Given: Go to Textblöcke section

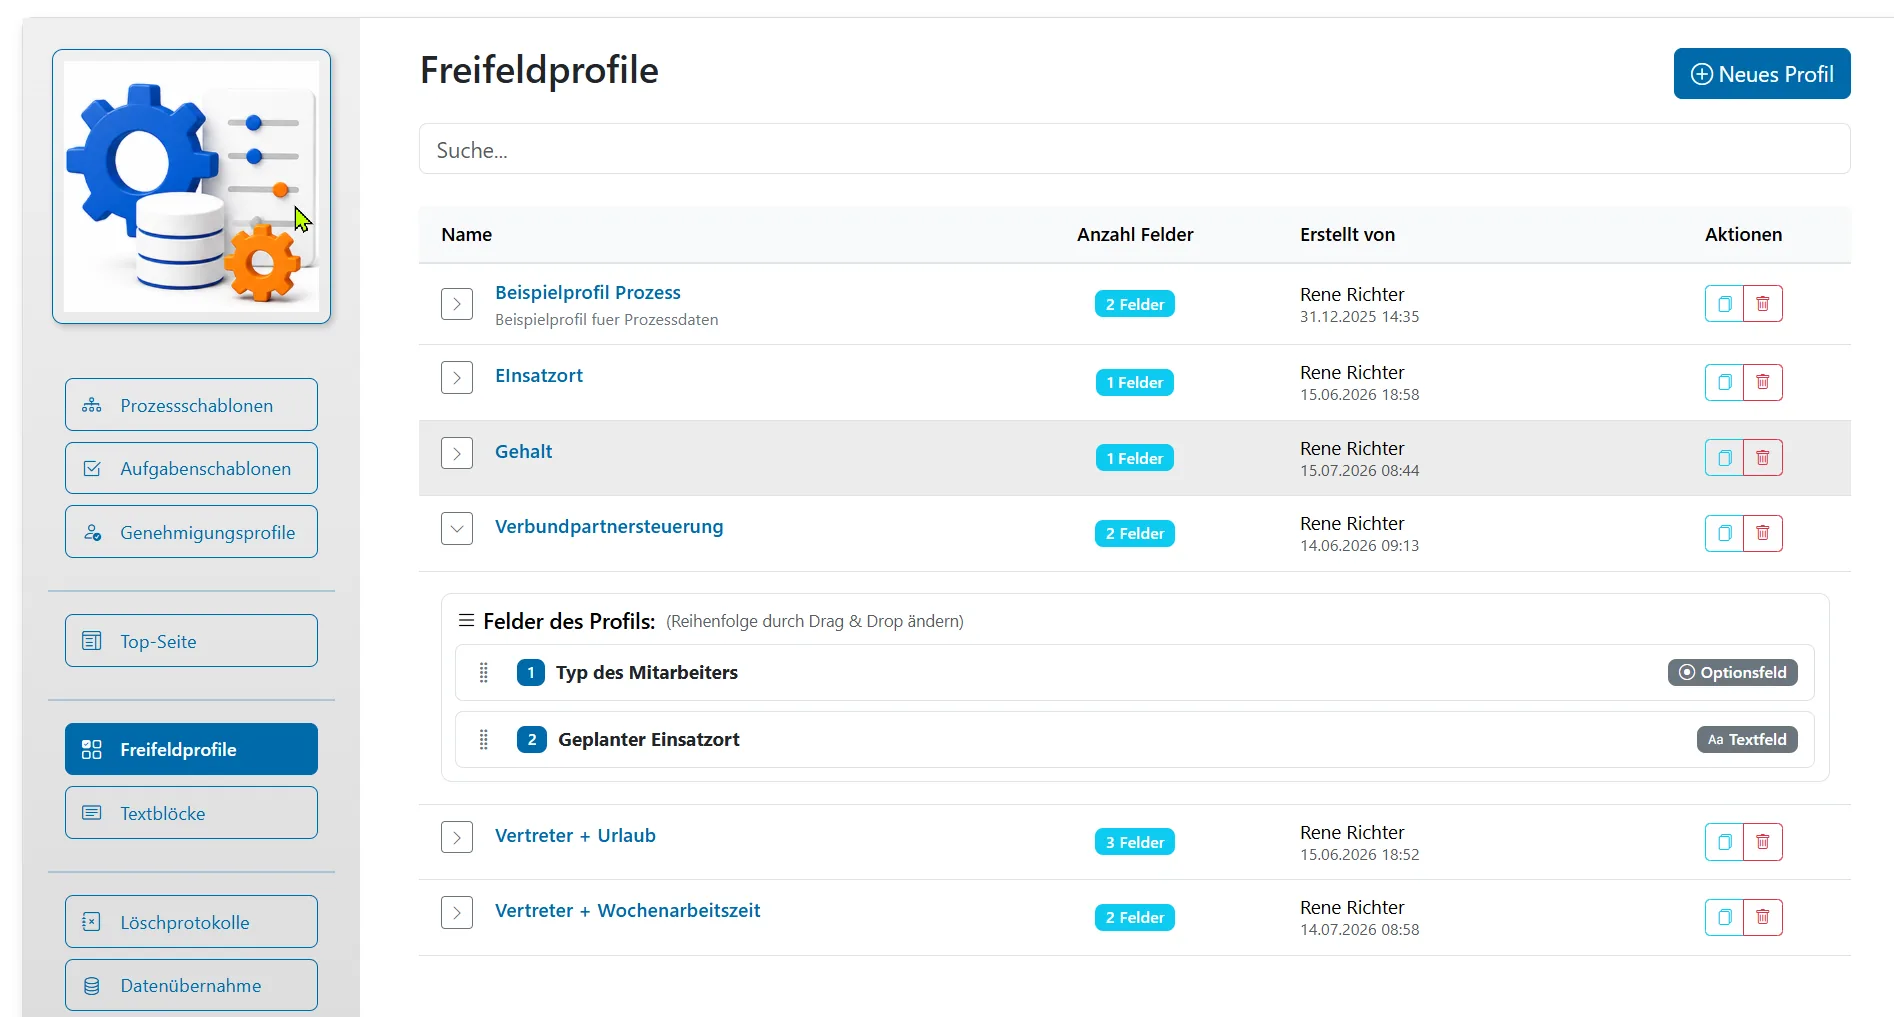Looking at the screenshot, I should pos(191,813).
